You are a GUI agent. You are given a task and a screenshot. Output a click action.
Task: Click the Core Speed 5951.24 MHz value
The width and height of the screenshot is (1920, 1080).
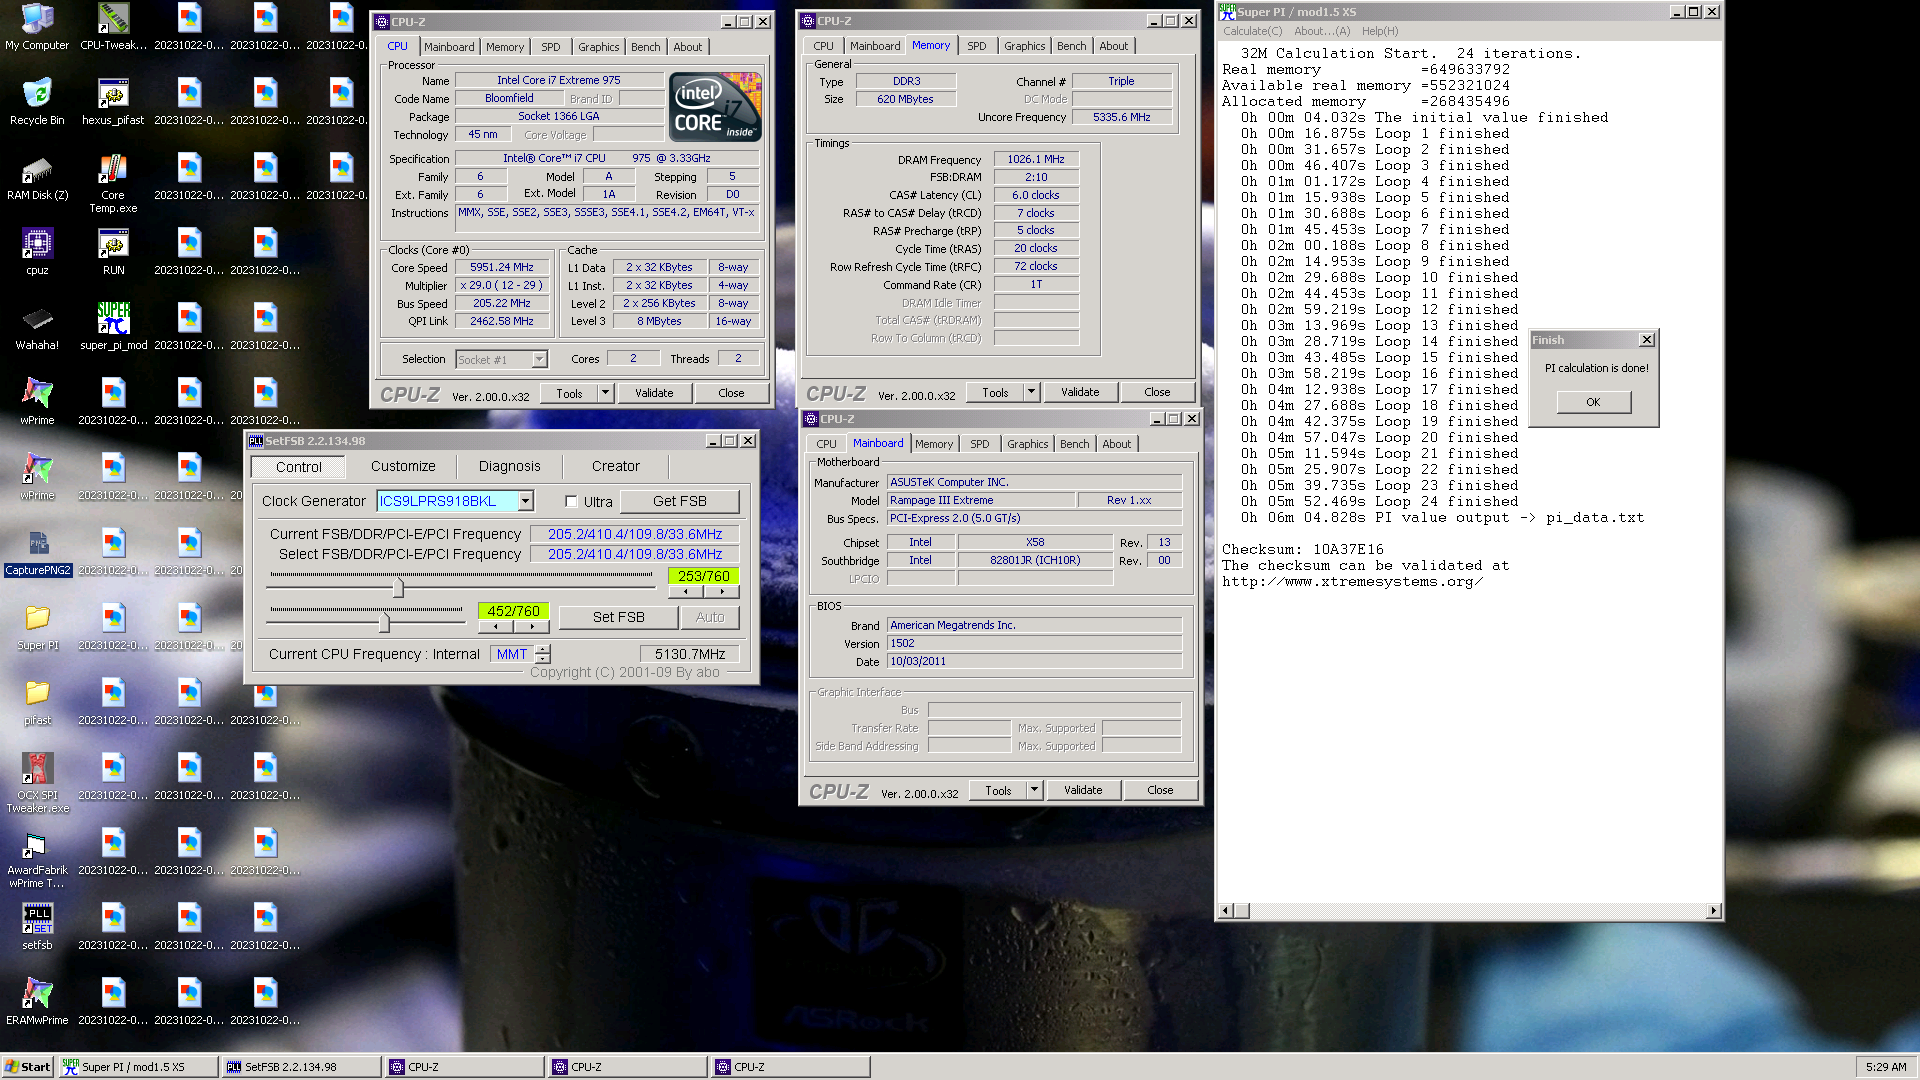[x=502, y=267]
